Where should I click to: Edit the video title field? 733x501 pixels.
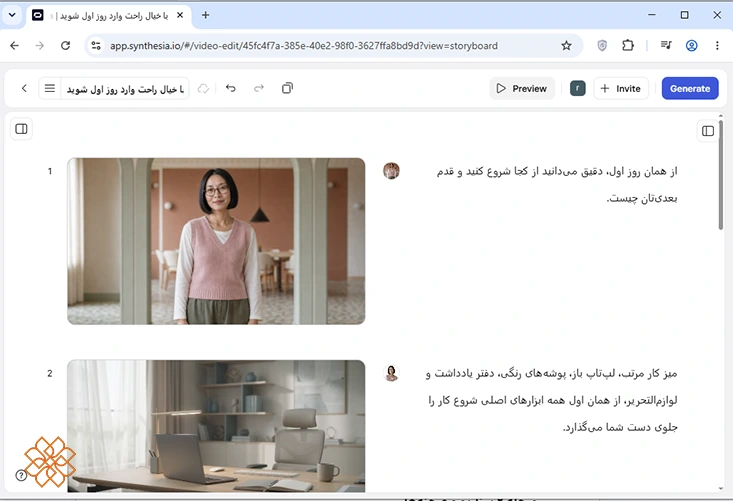(x=125, y=89)
